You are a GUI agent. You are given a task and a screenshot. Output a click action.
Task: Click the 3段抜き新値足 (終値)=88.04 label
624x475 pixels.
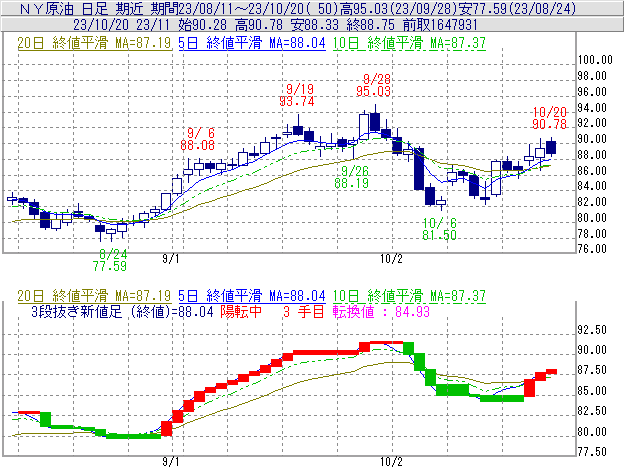[123, 311]
